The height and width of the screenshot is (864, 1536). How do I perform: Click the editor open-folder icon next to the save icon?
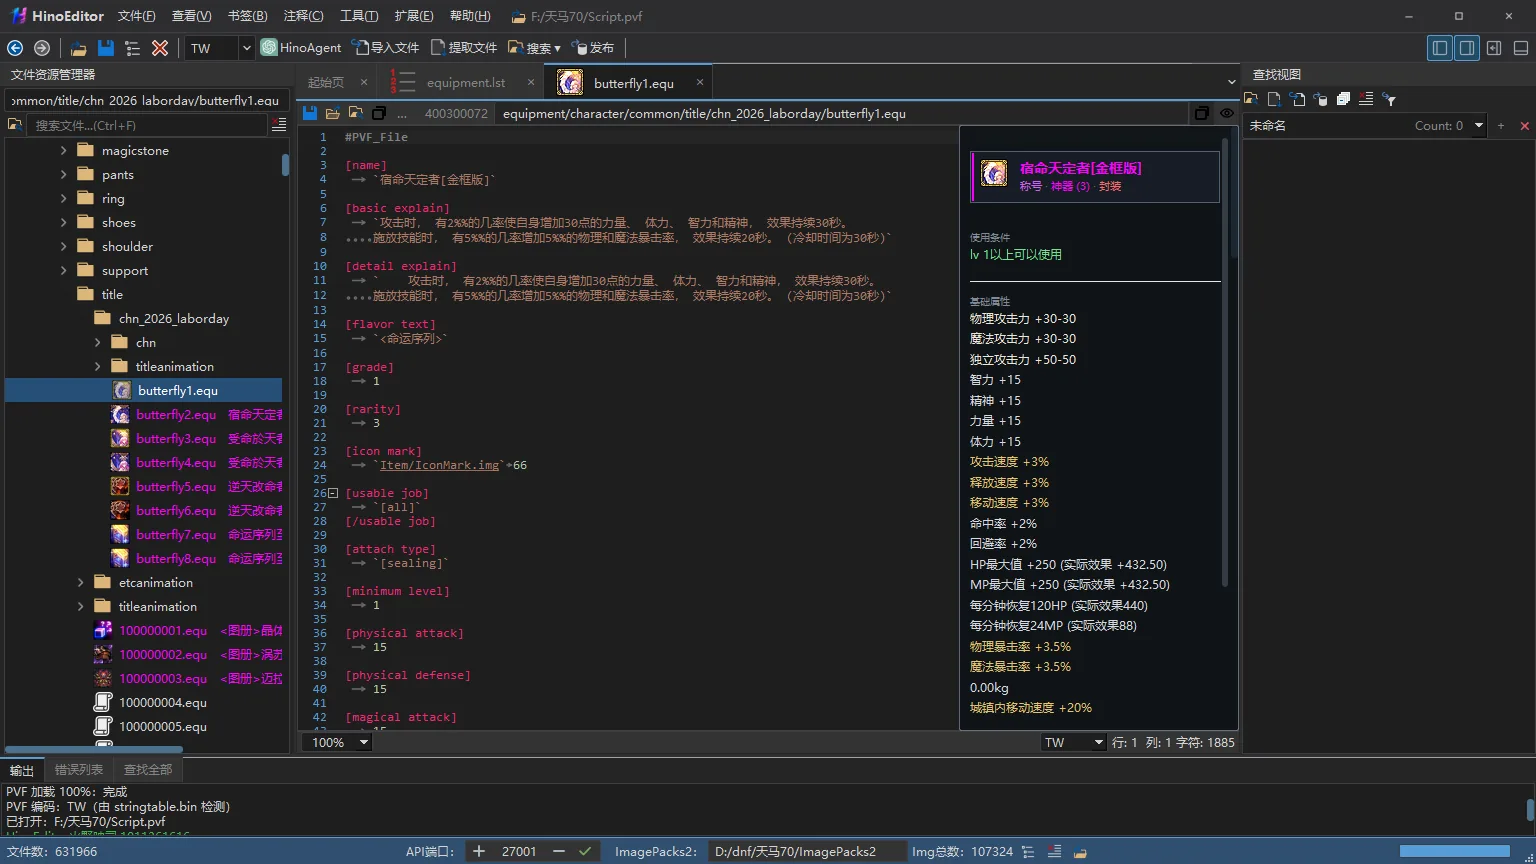point(333,113)
